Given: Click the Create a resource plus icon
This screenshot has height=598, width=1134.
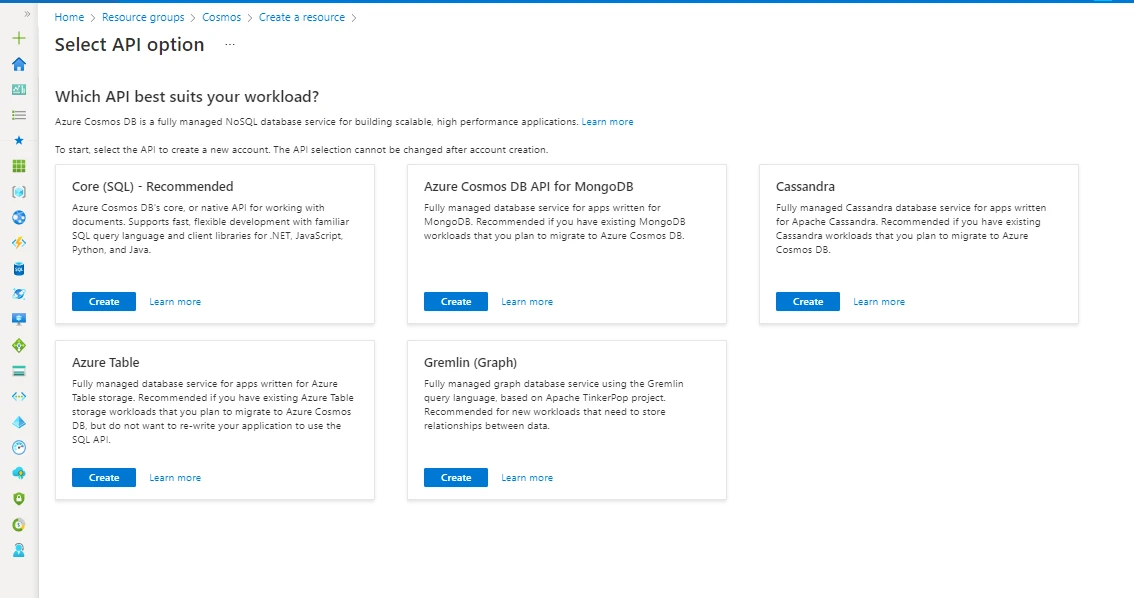Looking at the screenshot, I should point(18,38).
